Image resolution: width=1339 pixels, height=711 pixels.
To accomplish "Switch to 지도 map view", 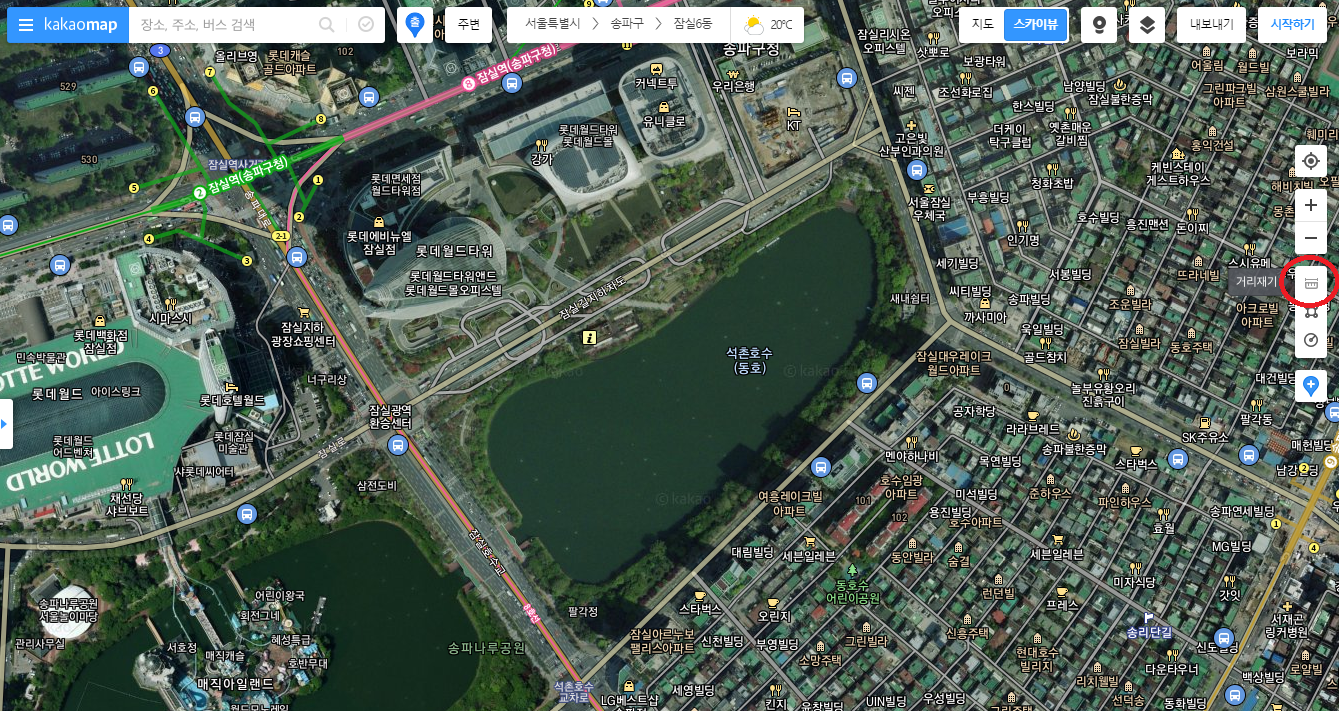I will click(982, 25).
